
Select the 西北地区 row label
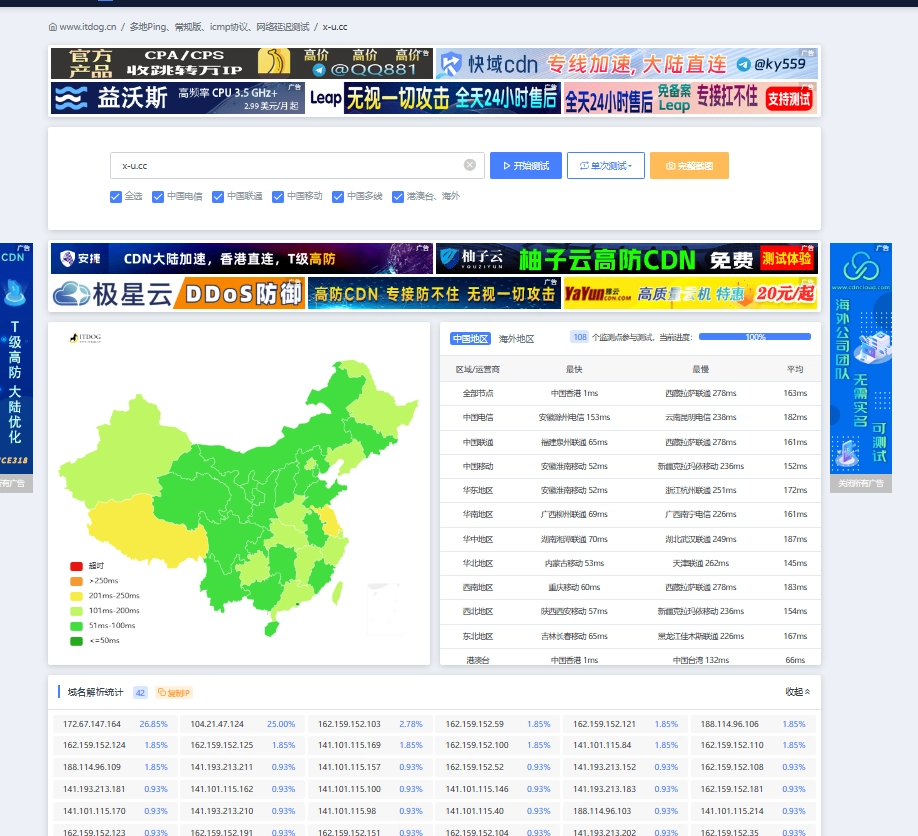click(x=478, y=611)
